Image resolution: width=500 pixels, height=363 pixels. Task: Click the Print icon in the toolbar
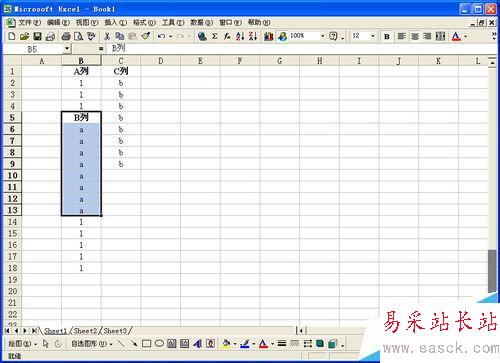click(x=66, y=36)
